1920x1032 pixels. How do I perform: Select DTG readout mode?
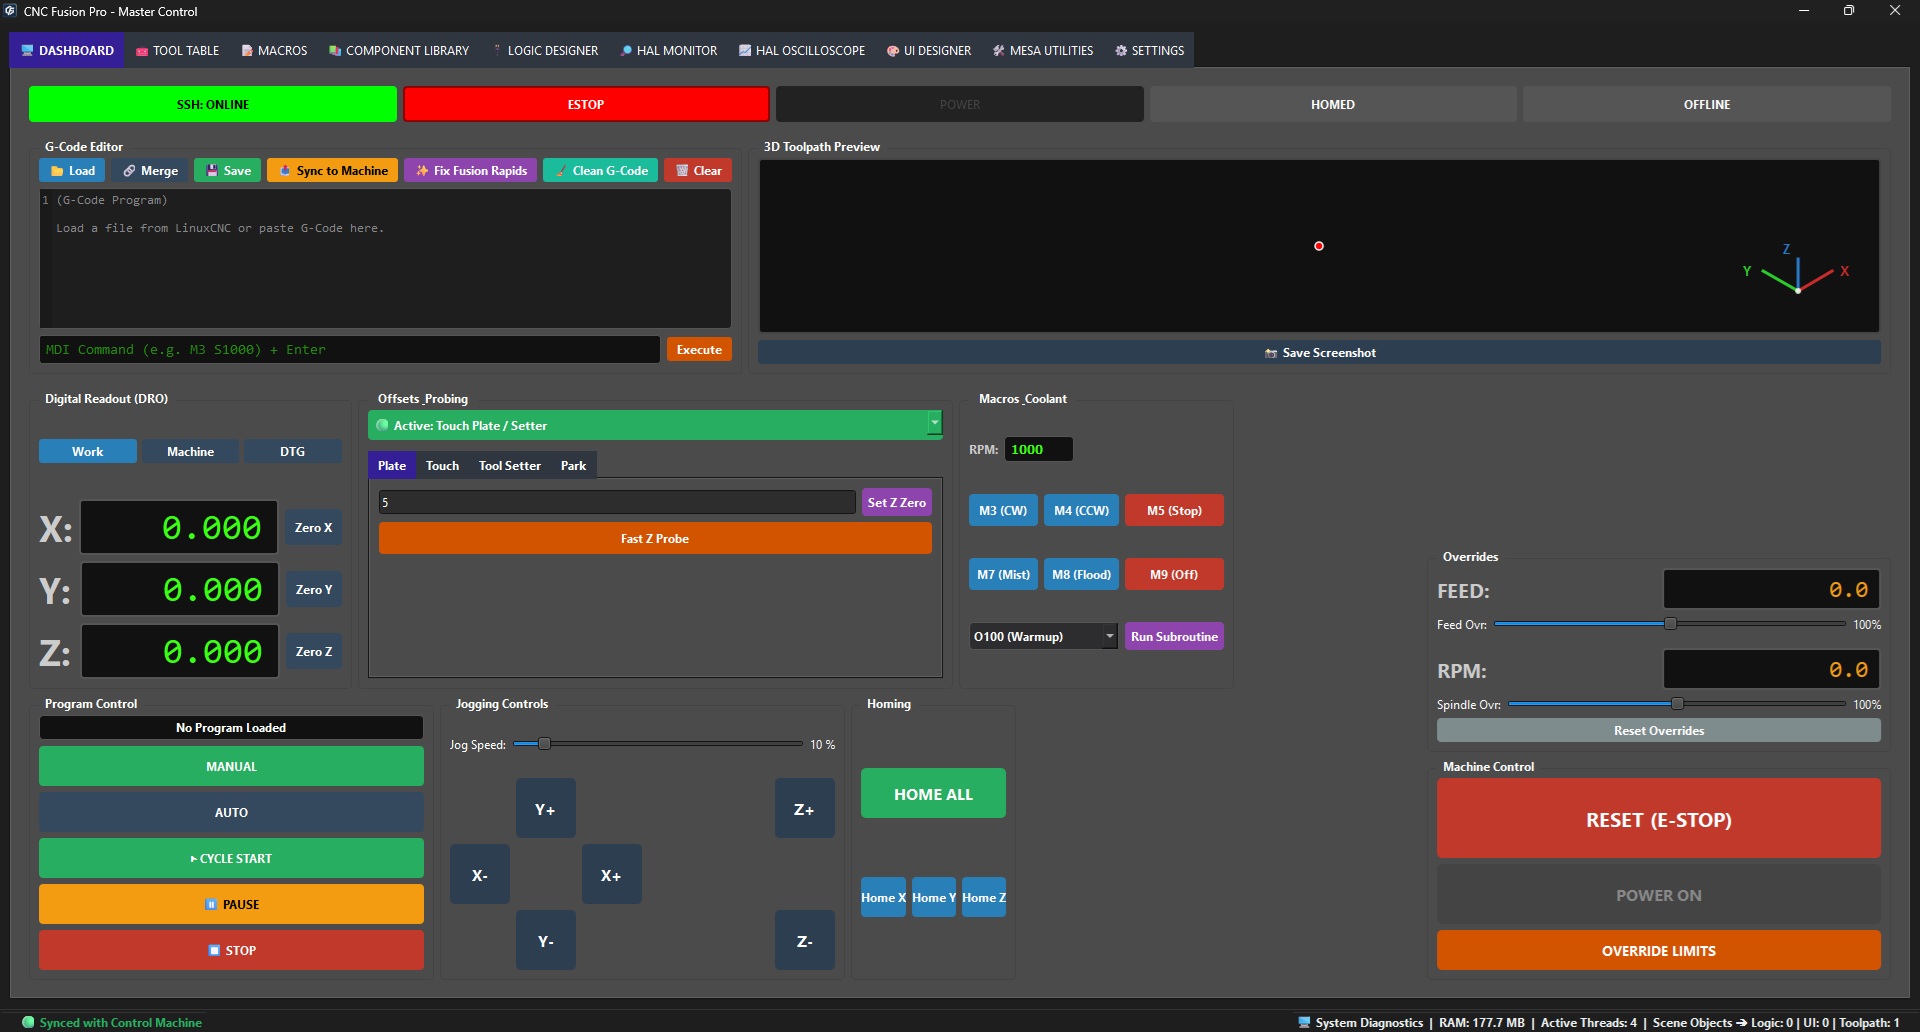(x=293, y=452)
